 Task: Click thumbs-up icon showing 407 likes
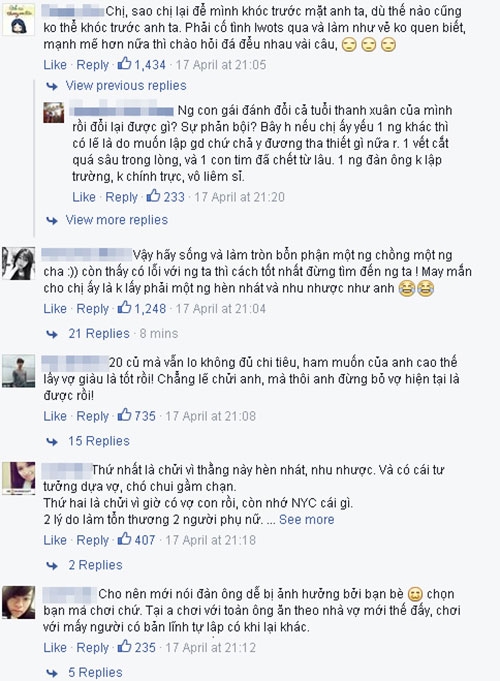[x=124, y=539]
